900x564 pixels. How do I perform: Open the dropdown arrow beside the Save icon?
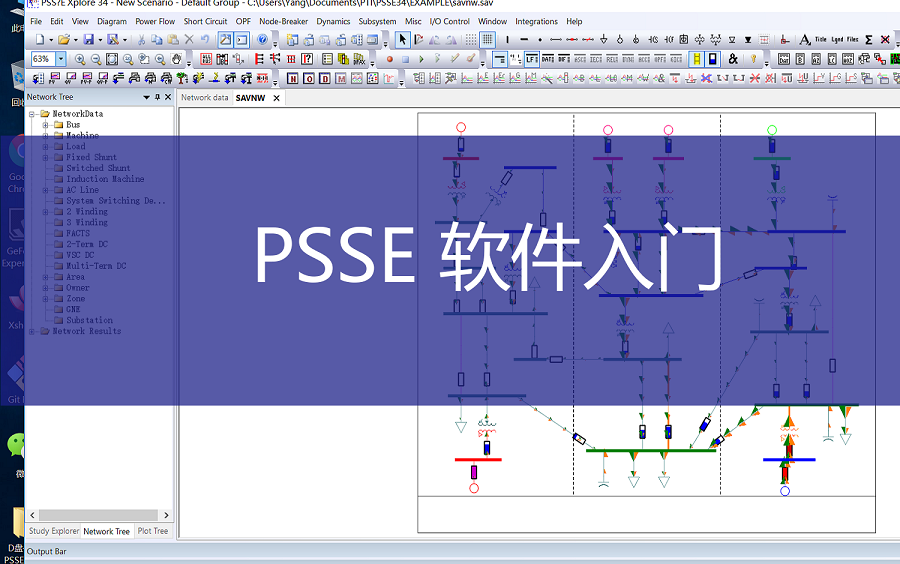click(x=99, y=39)
